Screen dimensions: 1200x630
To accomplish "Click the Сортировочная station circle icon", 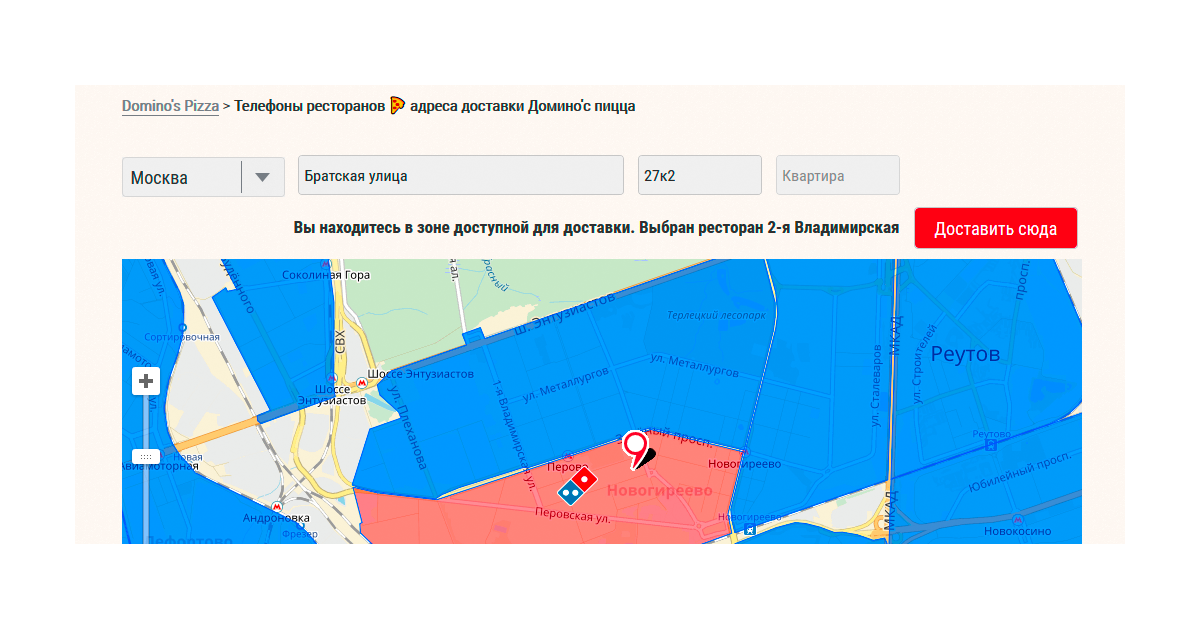I will [182, 327].
